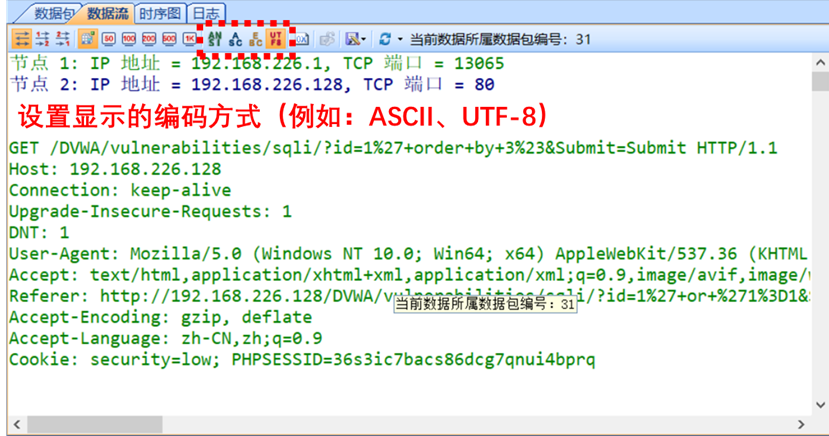Viewport: 829px width, 436px height.
Task: Click the Accept: text/html header line
Action: coord(409,275)
